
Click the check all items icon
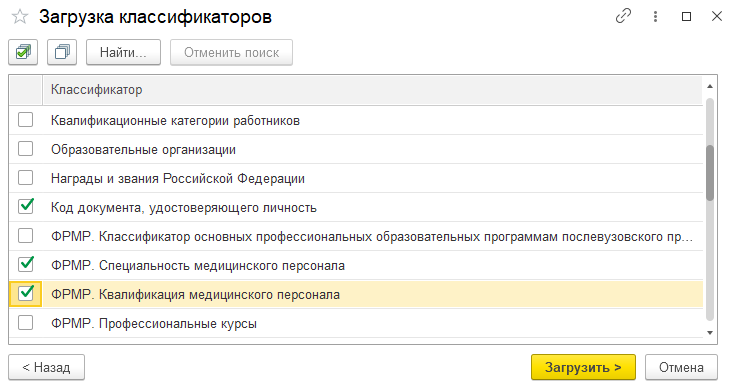(x=23, y=52)
